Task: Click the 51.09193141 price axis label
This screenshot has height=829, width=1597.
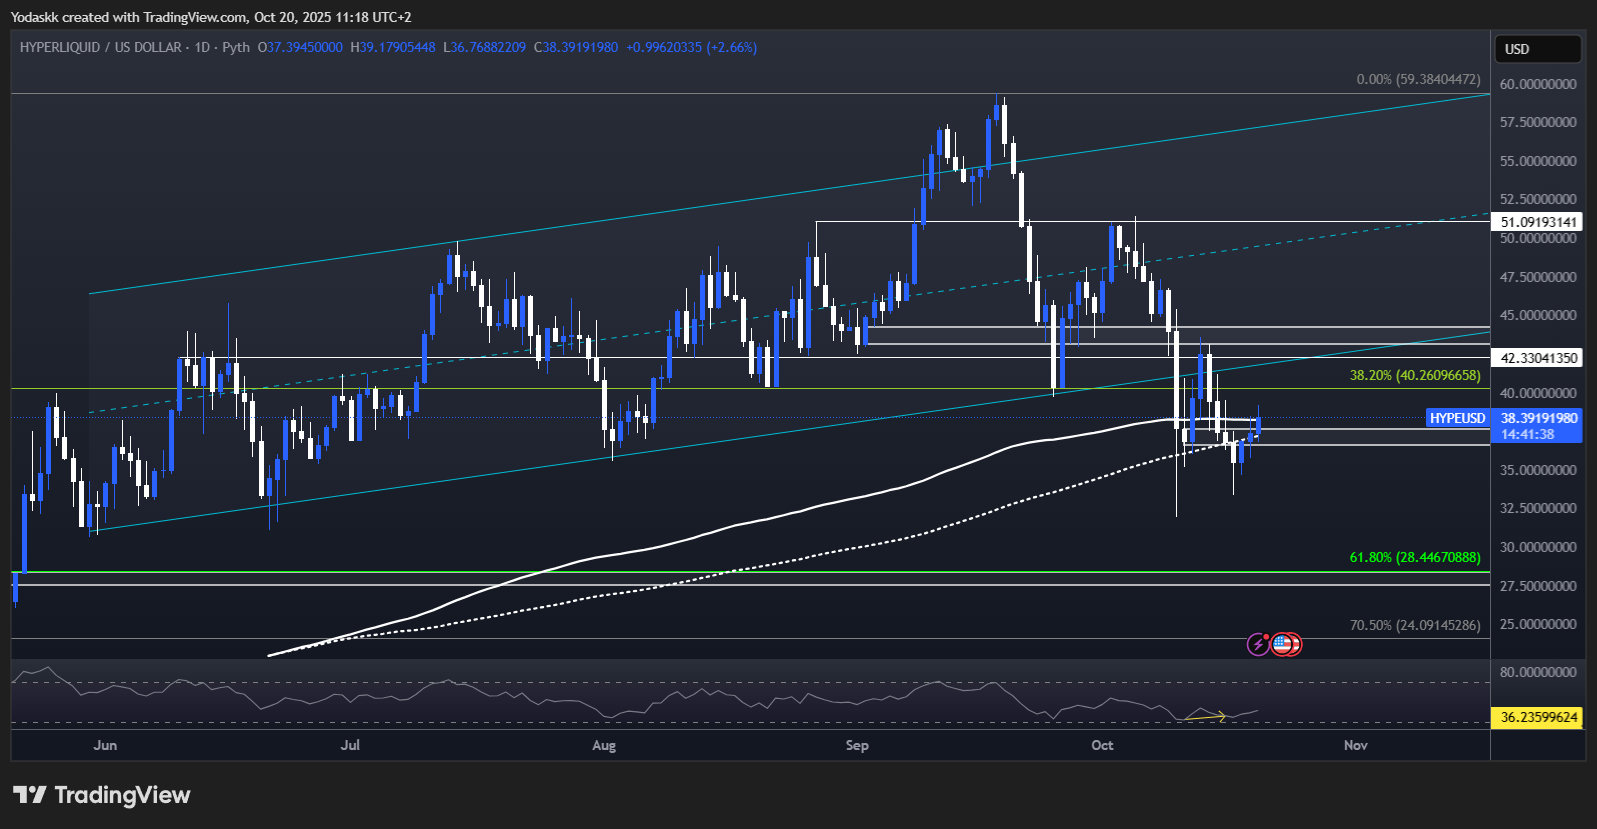Action: click(1539, 222)
